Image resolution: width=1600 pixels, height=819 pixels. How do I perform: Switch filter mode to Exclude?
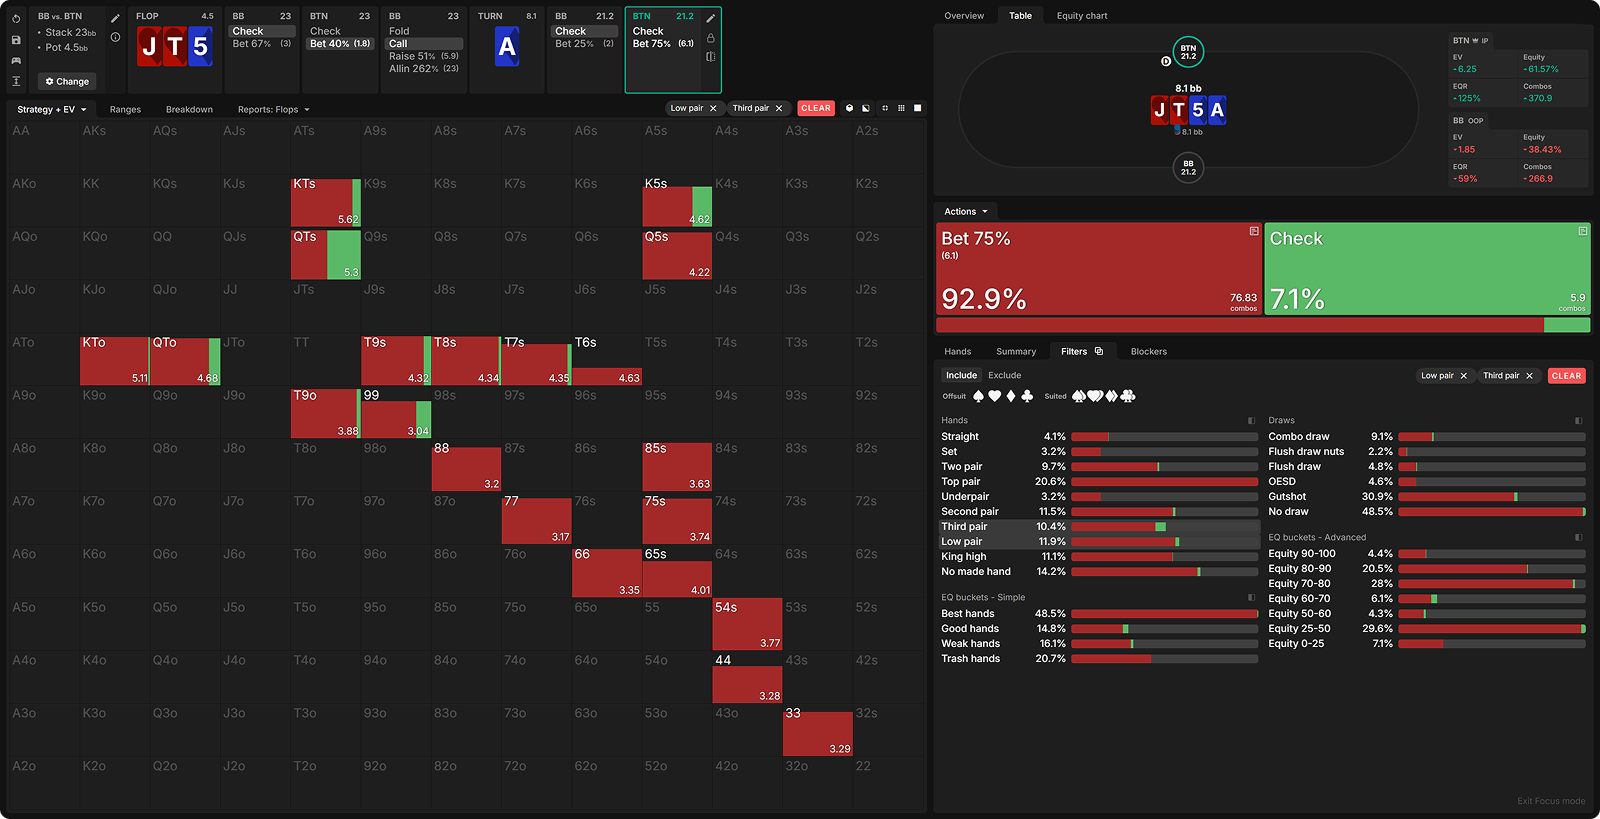1004,376
